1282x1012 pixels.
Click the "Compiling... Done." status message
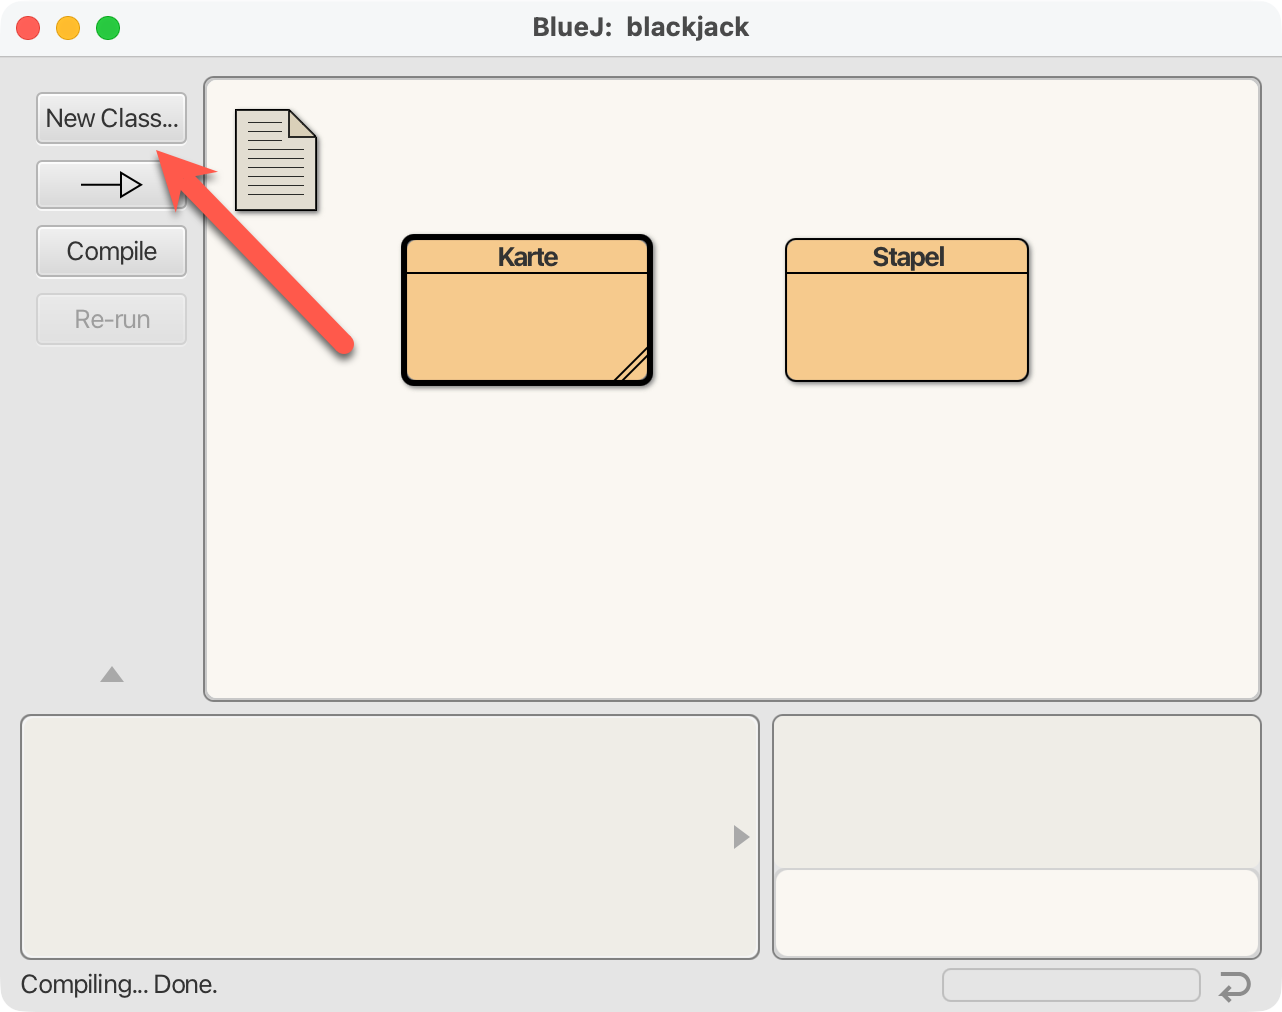pos(119,985)
